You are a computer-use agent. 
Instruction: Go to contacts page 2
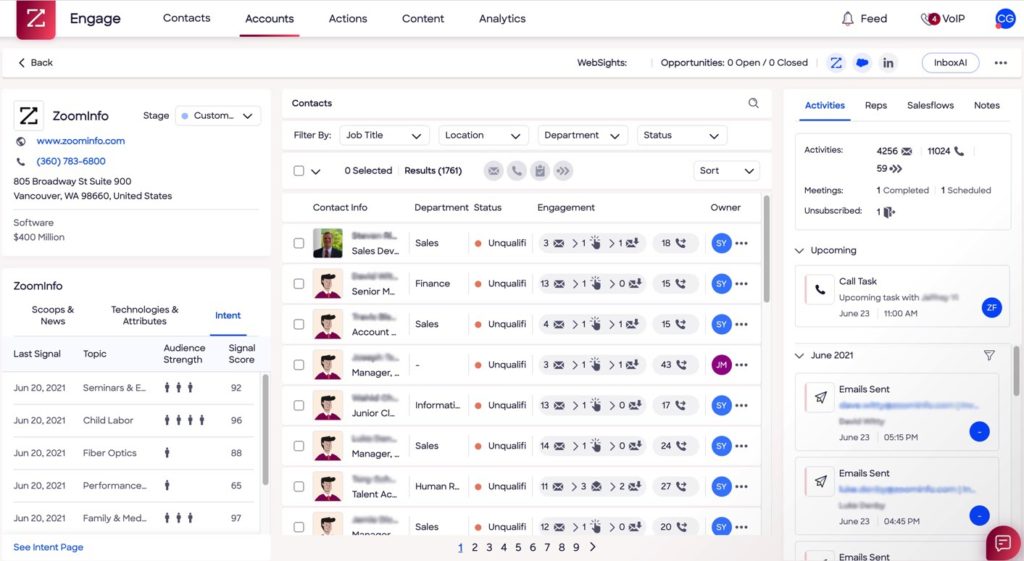pyautogui.click(x=475, y=547)
